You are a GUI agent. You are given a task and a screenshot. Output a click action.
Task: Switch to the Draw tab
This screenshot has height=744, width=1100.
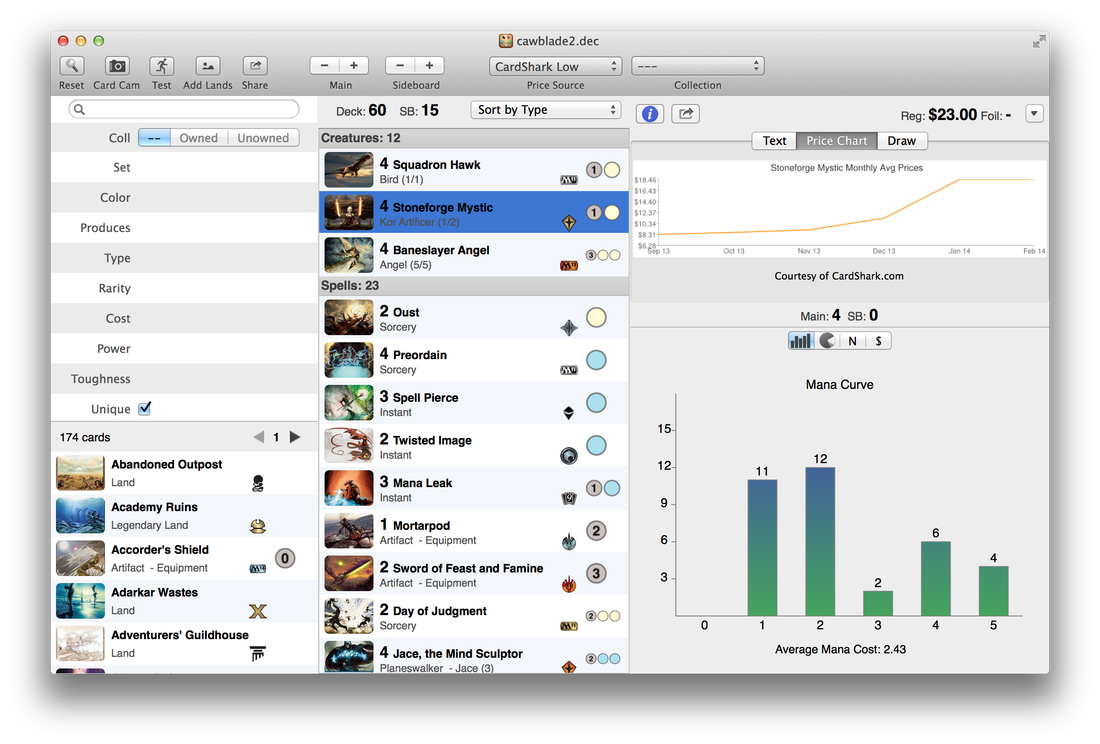901,140
